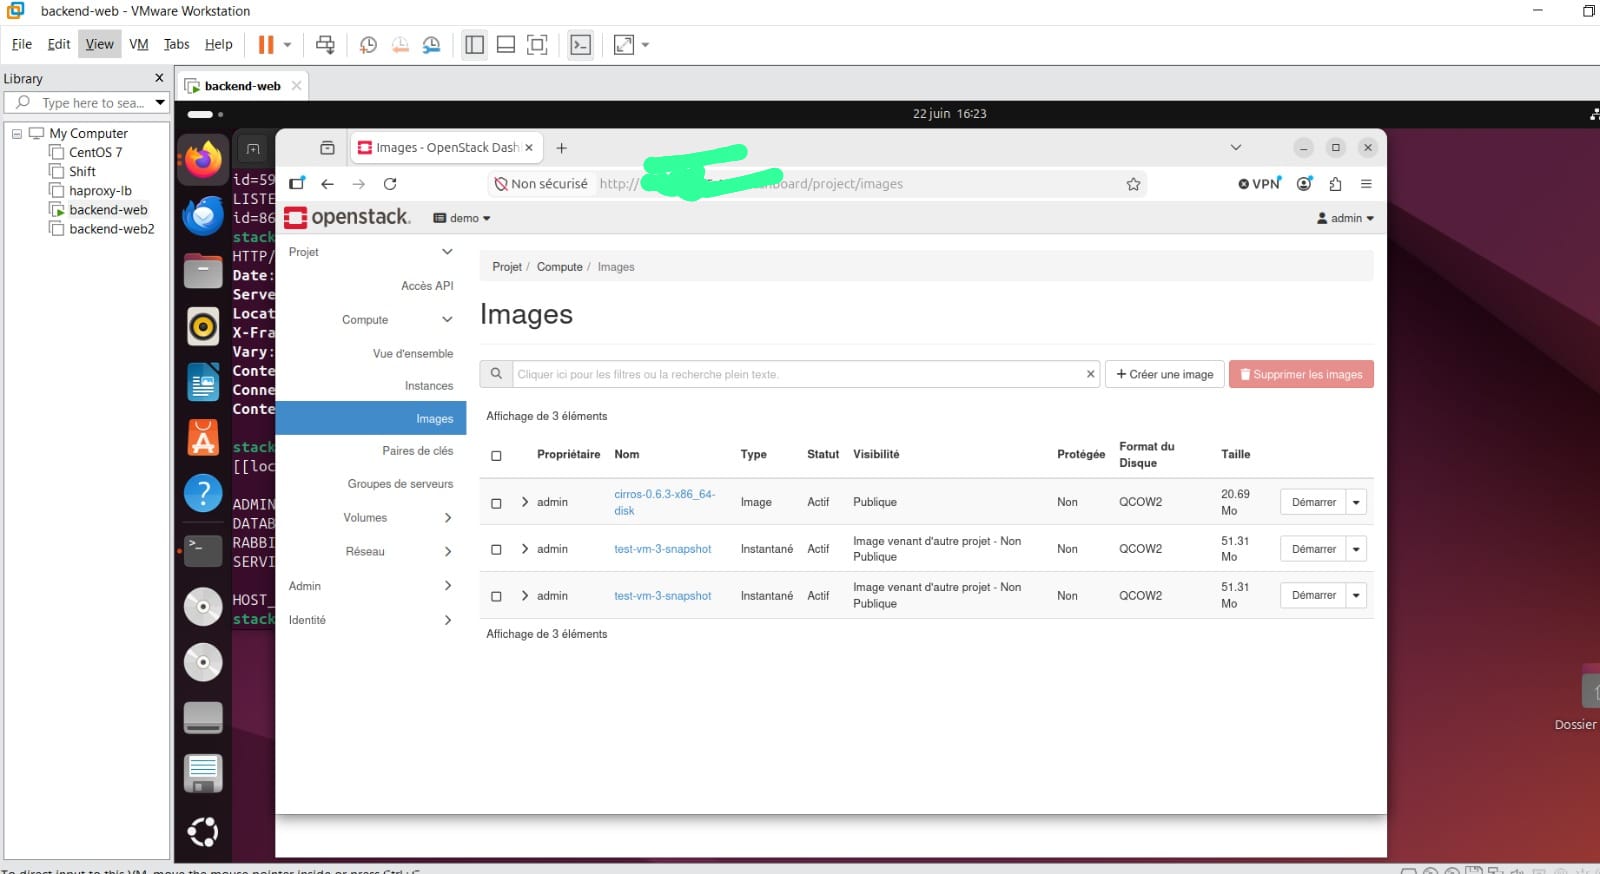Open Démarrer dropdown arrow for cirros image
Viewport: 1600px width, 874px height.
(1356, 502)
